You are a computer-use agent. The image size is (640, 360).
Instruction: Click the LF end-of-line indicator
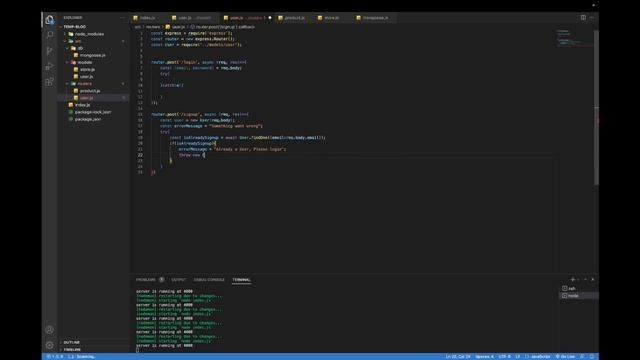(x=518, y=356)
